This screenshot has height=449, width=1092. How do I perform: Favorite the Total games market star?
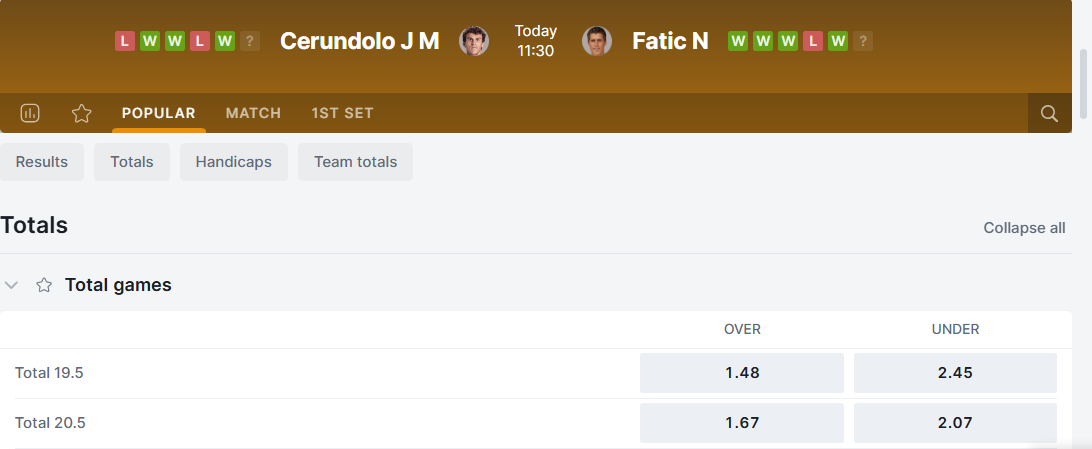44,285
